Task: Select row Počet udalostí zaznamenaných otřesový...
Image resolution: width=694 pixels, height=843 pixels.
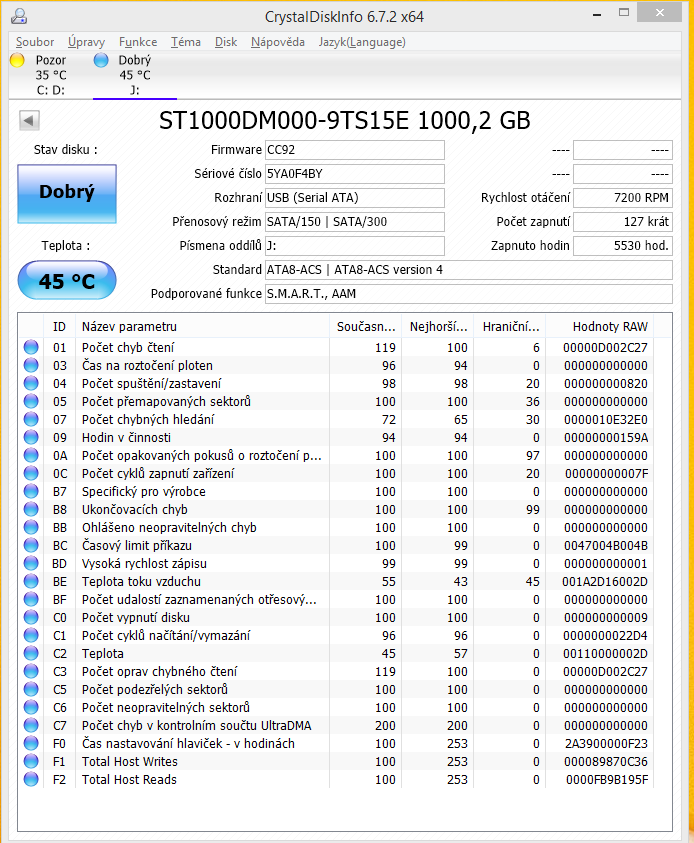Action: coord(336,599)
